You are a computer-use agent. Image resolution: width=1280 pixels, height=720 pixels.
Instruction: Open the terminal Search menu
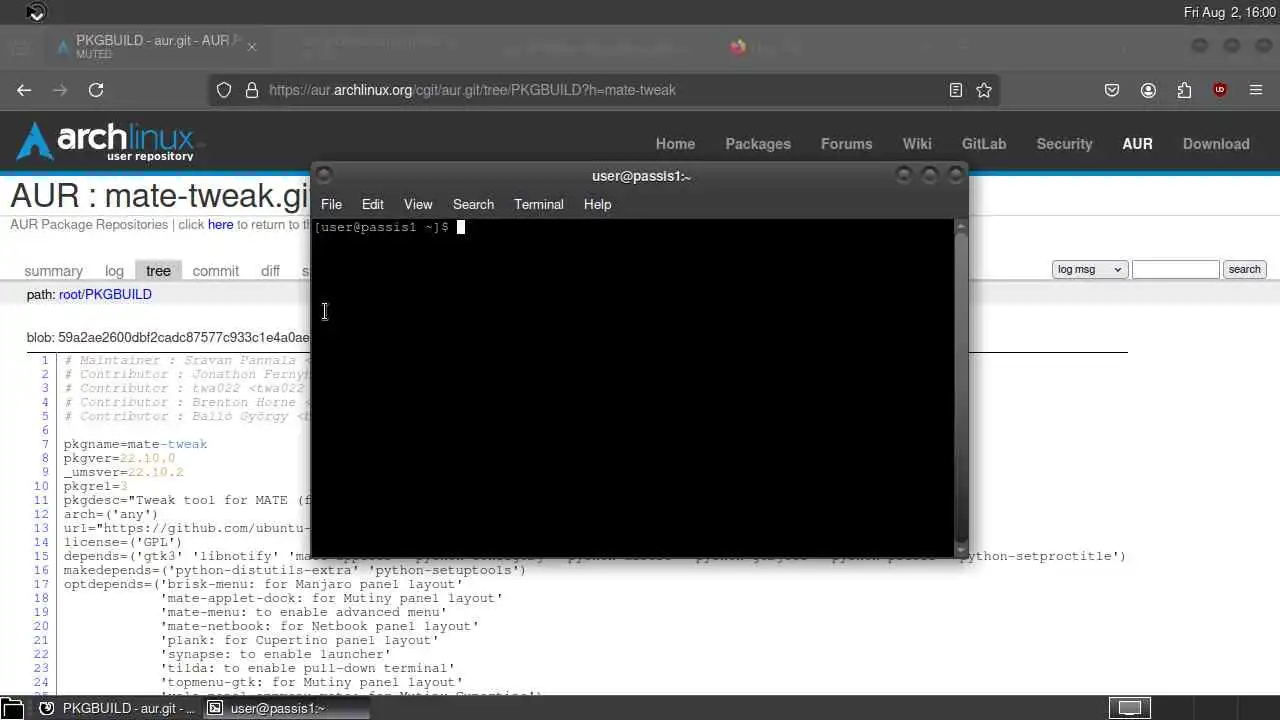click(473, 204)
